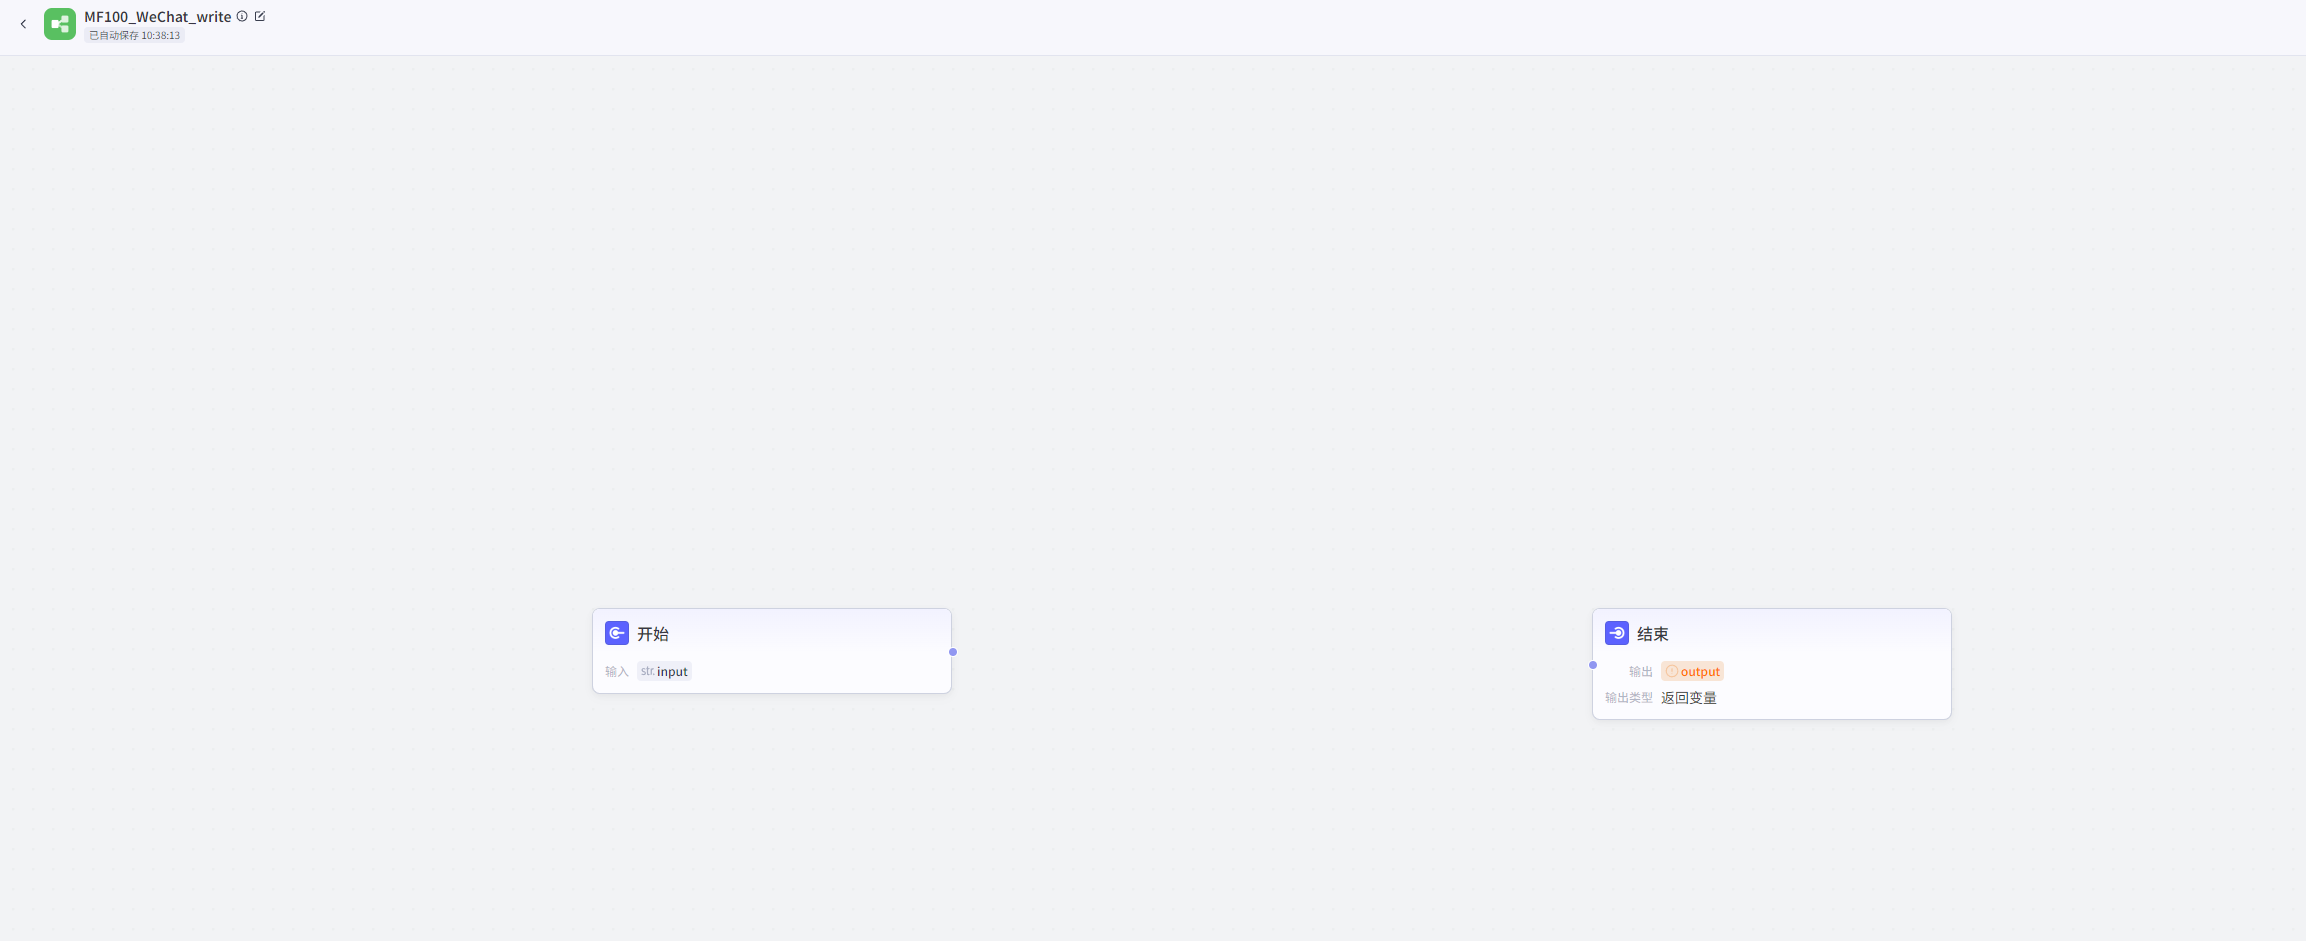The height and width of the screenshot is (941, 2306).
Task: Click the warning icon on the output tag
Action: (x=1672, y=671)
